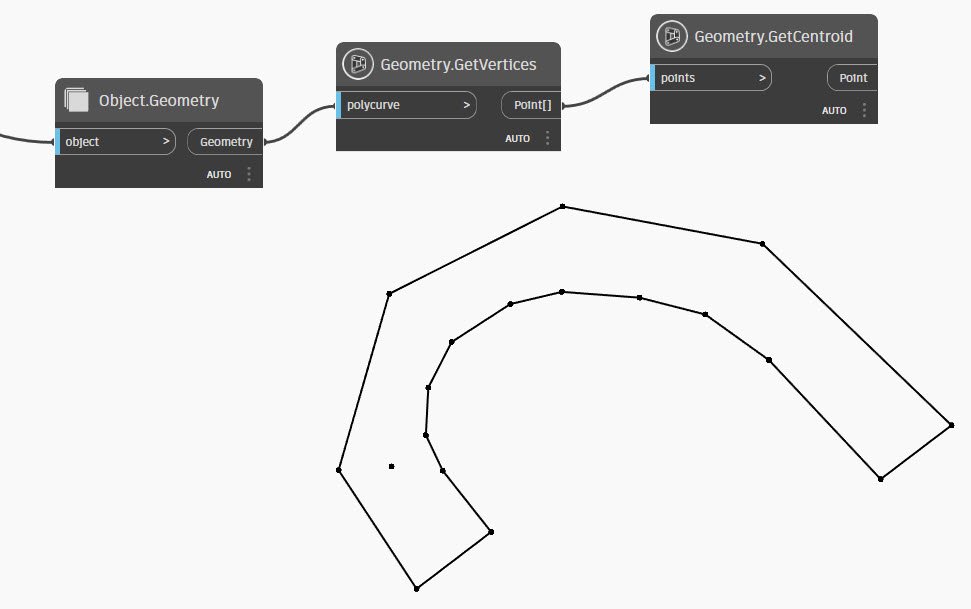Open the three-dot menu on Geometry.GetVertices node
This screenshot has width=971, height=609.
[546, 138]
